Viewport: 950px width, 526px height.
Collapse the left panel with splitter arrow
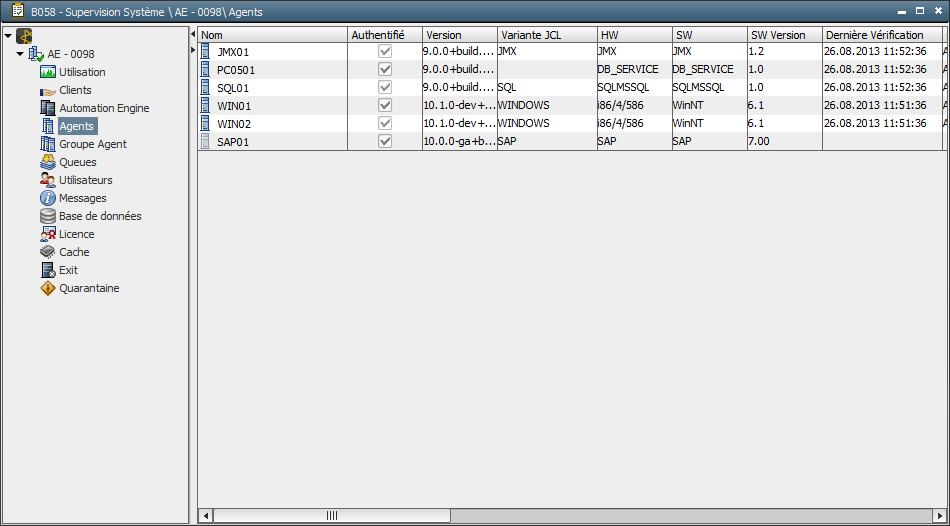click(x=193, y=35)
